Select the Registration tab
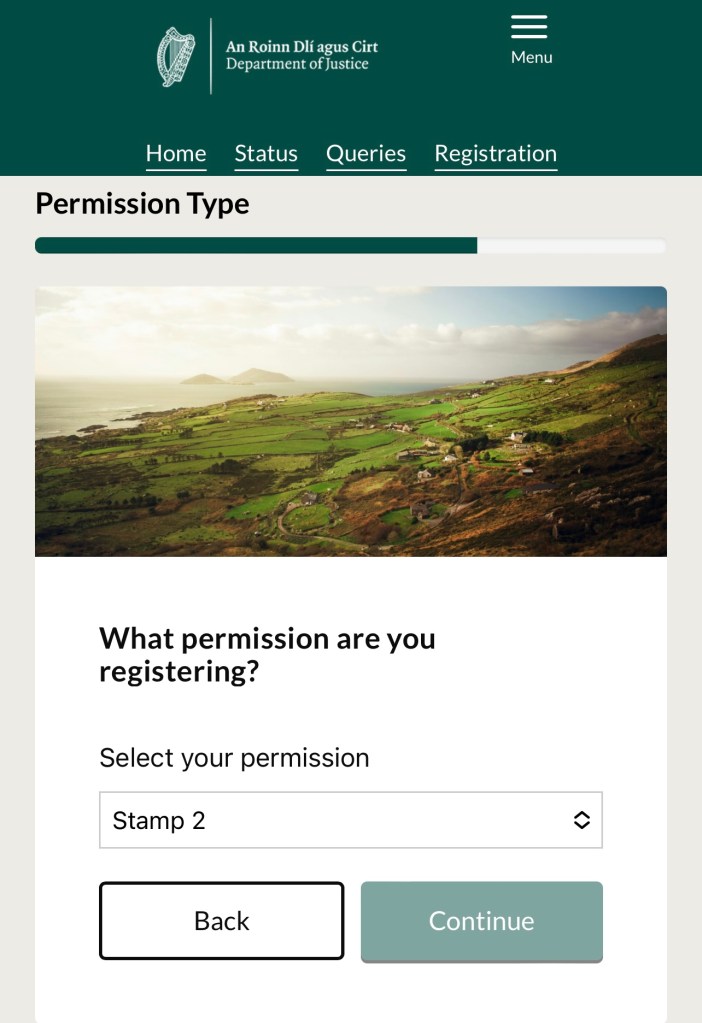The width and height of the screenshot is (702, 1023). (x=495, y=154)
